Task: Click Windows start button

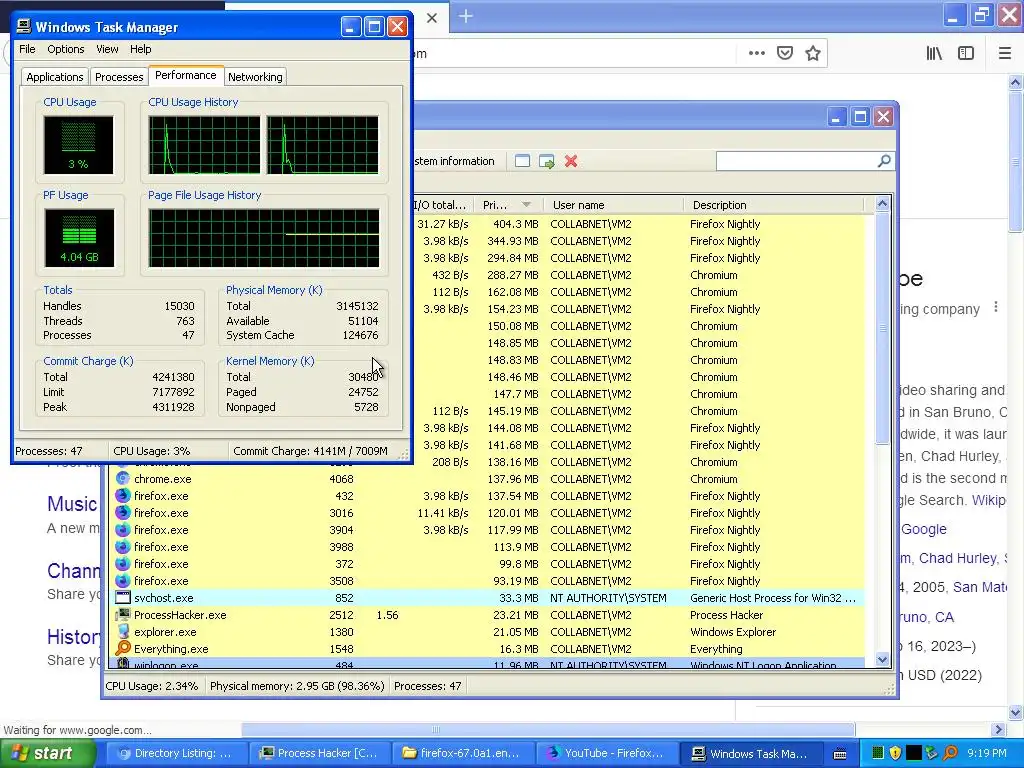Action: pos(48,753)
